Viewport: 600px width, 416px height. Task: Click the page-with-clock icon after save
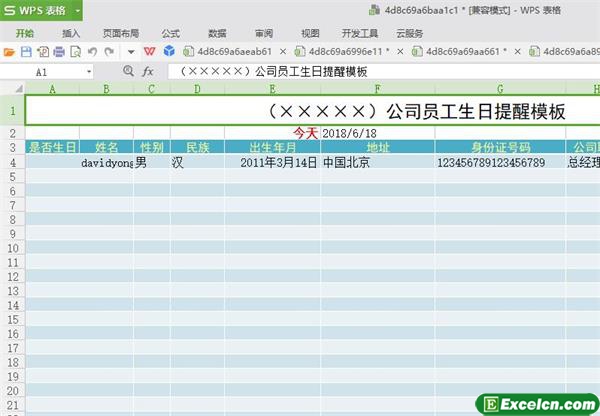pyautogui.click(x=42, y=52)
